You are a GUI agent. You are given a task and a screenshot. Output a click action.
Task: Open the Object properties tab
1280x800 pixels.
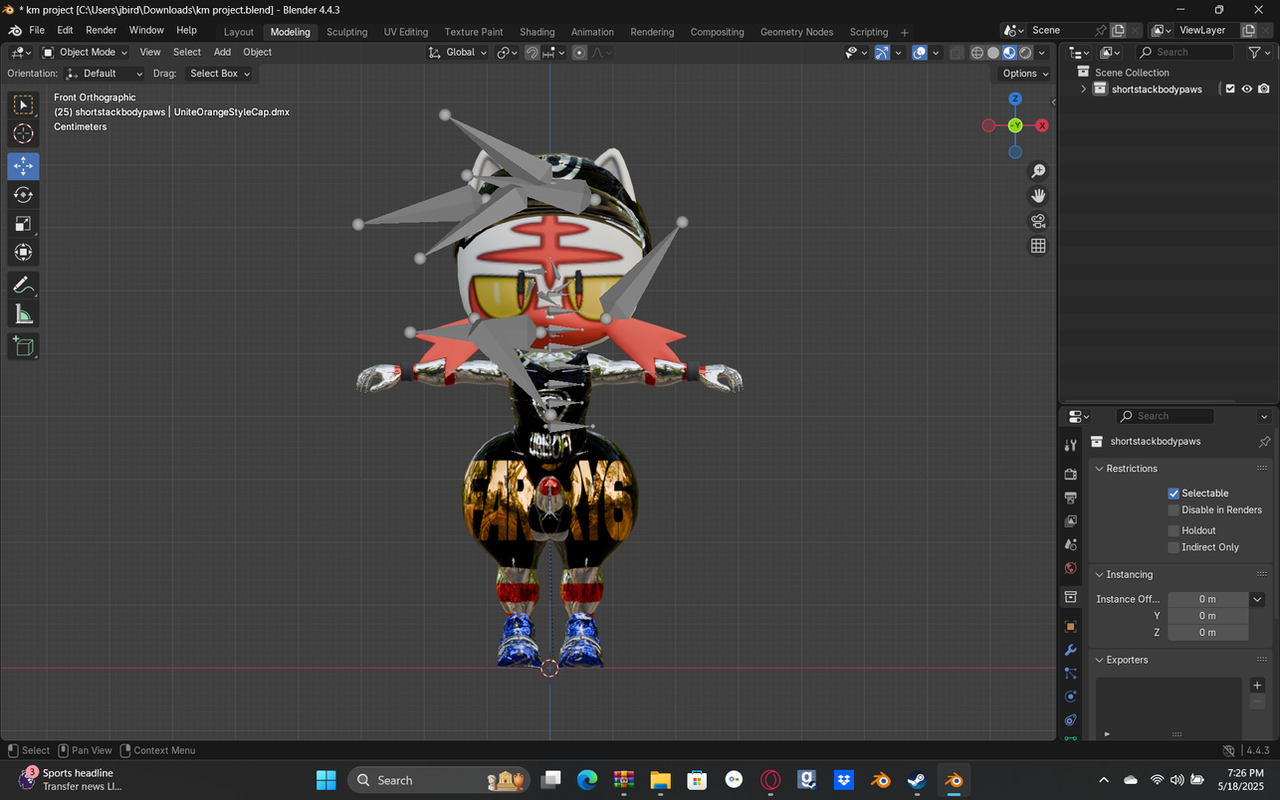1070,626
